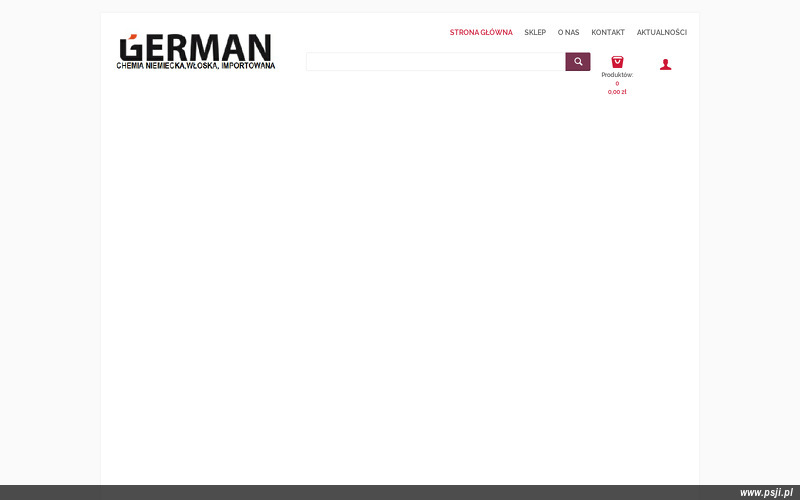Image resolution: width=800 pixels, height=500 pixels.
Task: Open the Kontakt page
Action: 608,32
